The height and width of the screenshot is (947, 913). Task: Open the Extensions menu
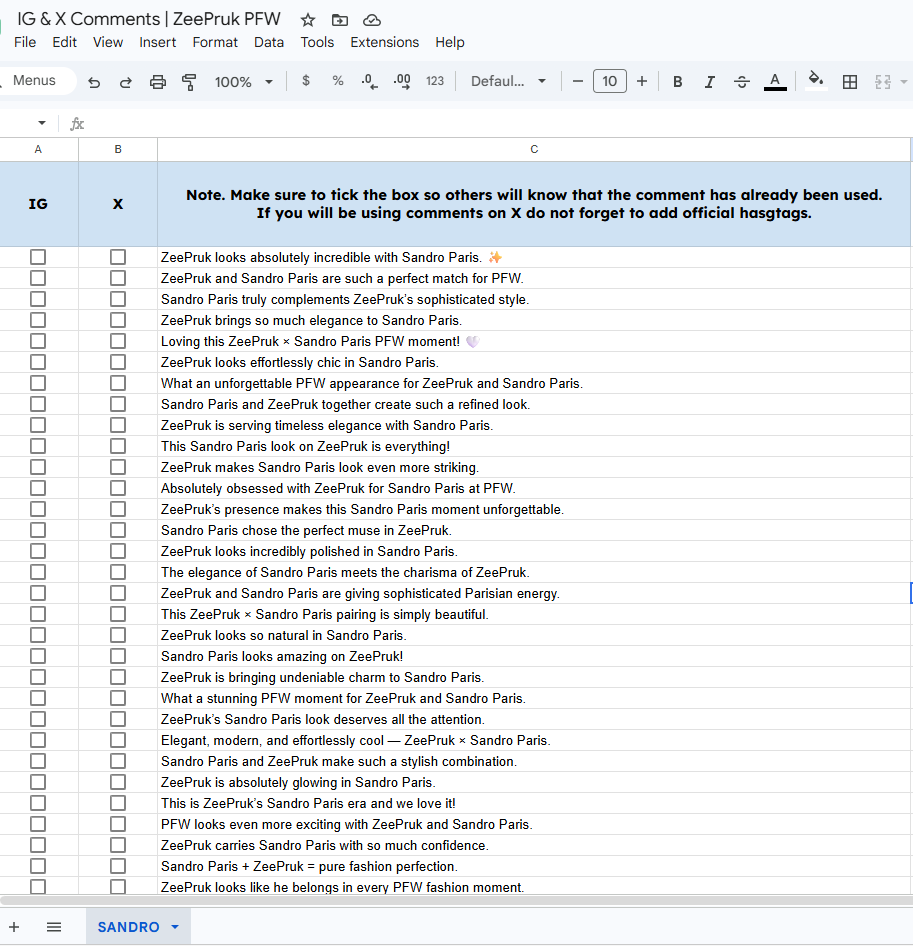click(385, 42)
